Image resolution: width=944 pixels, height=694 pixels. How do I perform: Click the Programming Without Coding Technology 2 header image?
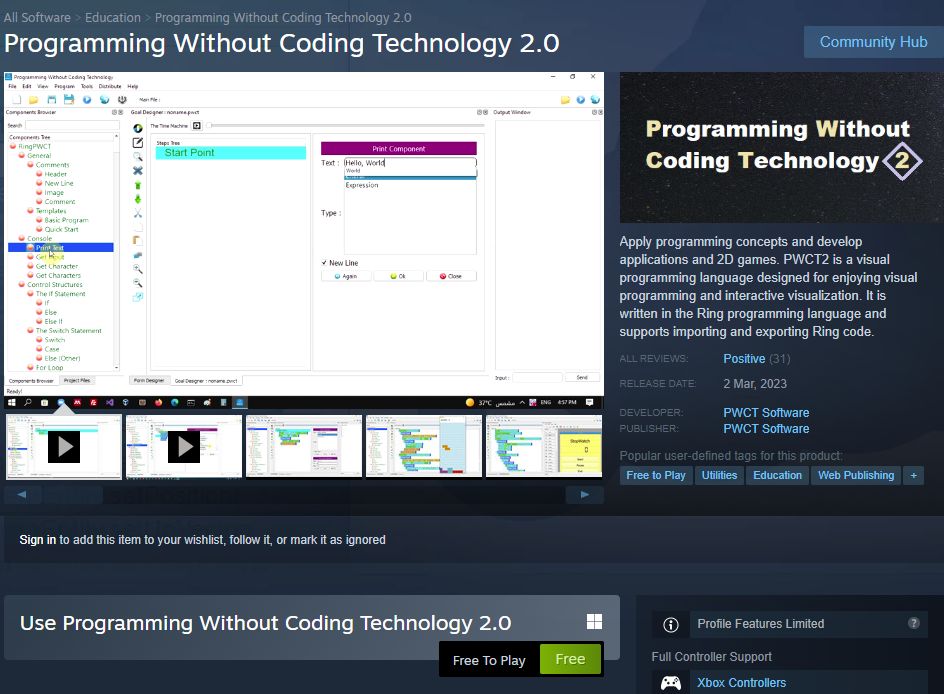[x=781, y=147]
